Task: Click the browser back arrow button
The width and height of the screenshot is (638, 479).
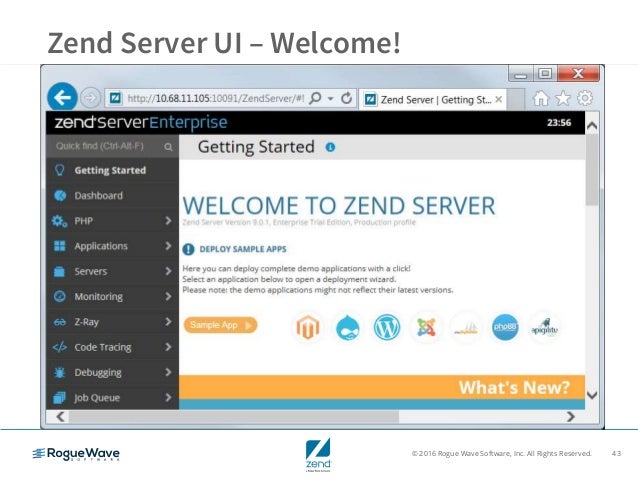Action: [x=62, y=97]
